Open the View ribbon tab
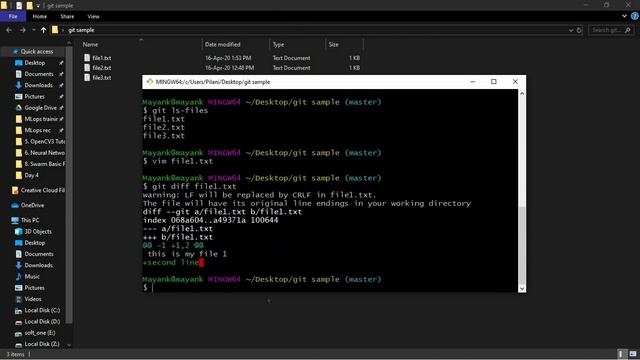 click(x=93, y=16)
